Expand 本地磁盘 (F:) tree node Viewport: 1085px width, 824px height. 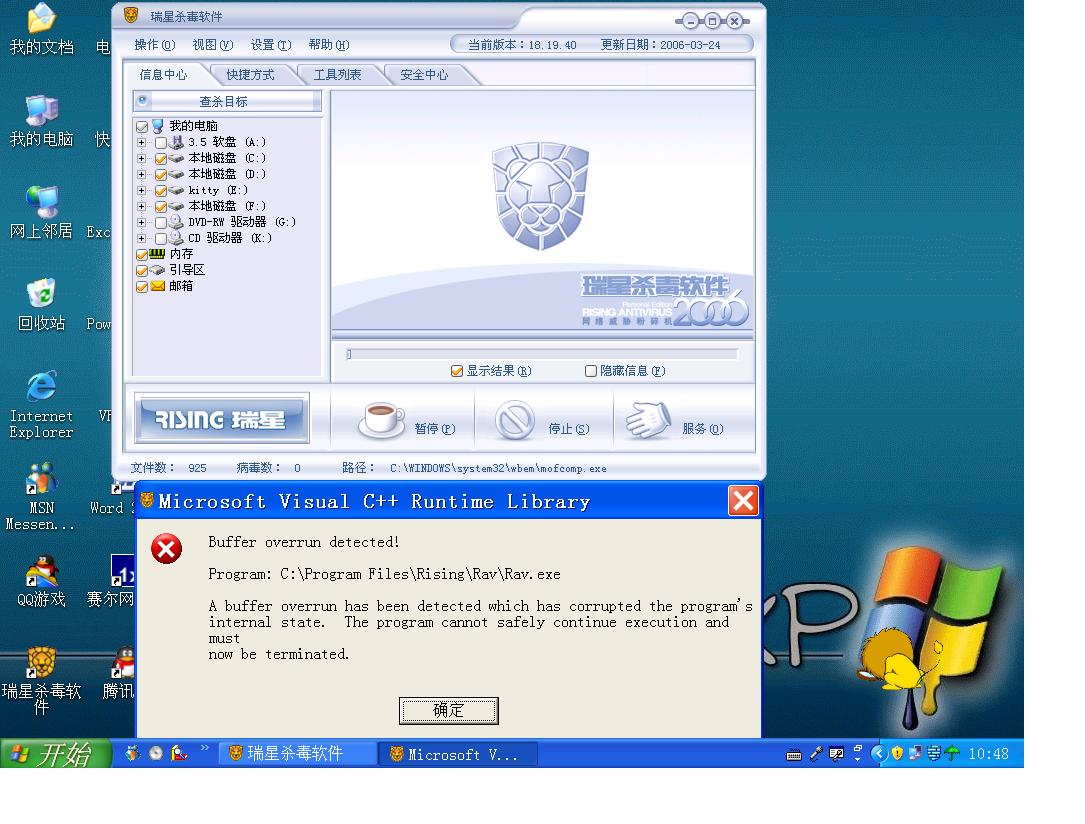point(141,206)
